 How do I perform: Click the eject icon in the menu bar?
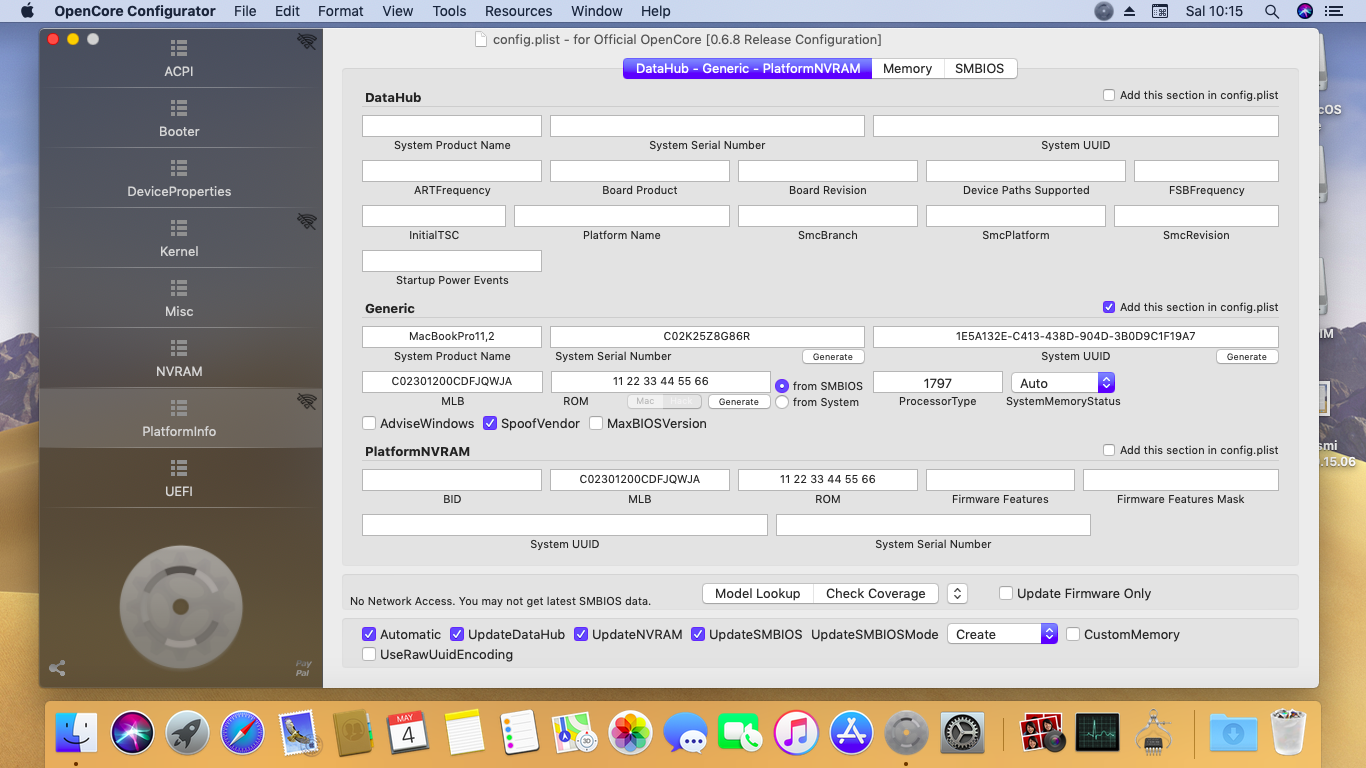tap(1130, 11)
